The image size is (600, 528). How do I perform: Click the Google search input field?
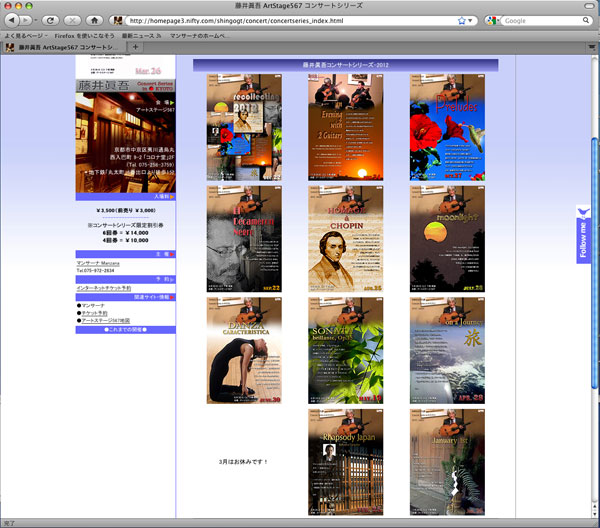click(542, 21)
